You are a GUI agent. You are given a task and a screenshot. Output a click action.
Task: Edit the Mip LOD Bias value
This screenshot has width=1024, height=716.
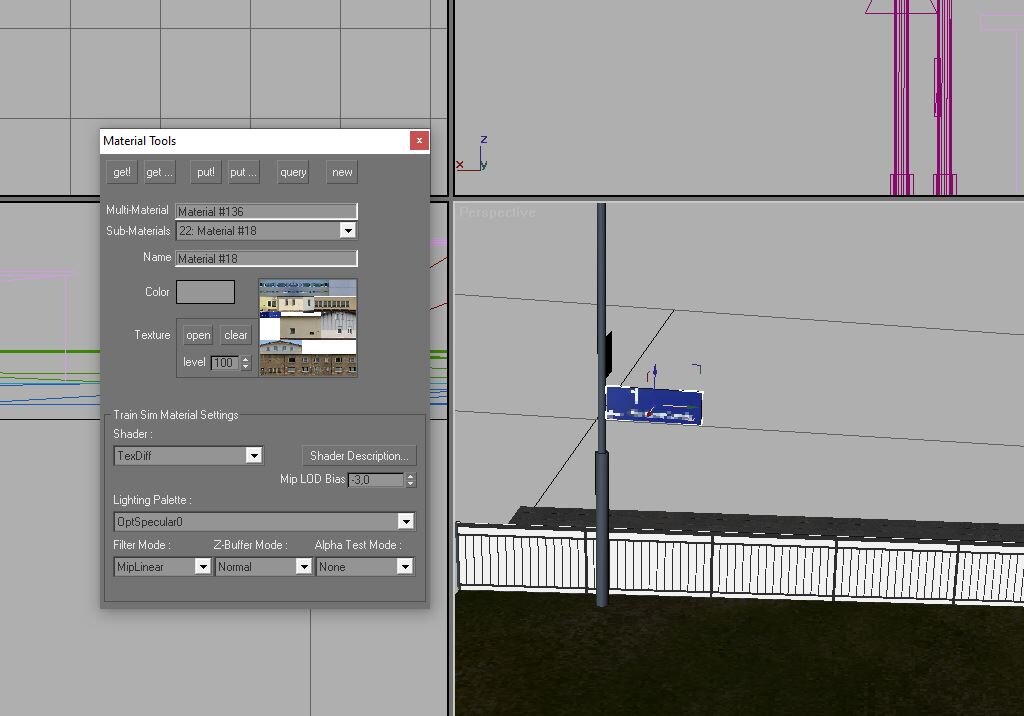(x=376, y=480)
